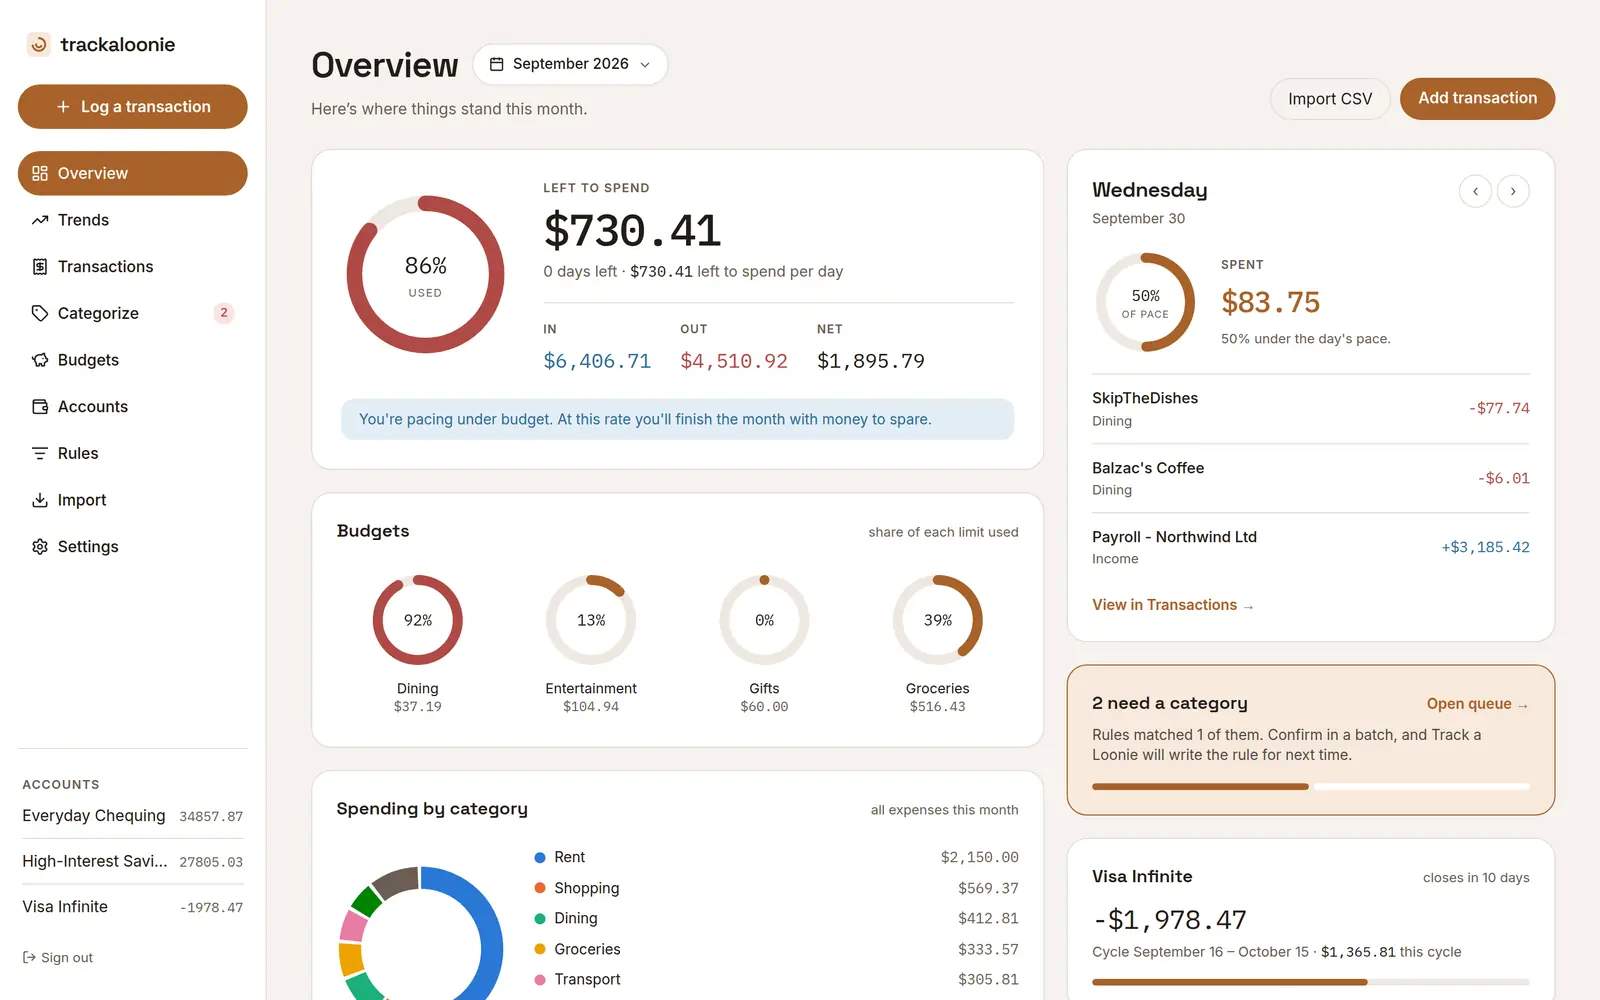The height and width of the screenshot is (1000, 1600).
Task: Open the Budgets page
Action: tap(133, 360)
